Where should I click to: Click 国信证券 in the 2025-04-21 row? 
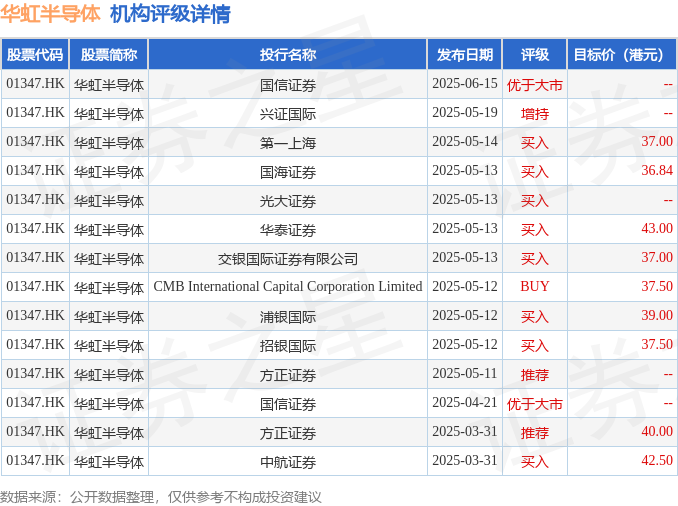(288, 404)
